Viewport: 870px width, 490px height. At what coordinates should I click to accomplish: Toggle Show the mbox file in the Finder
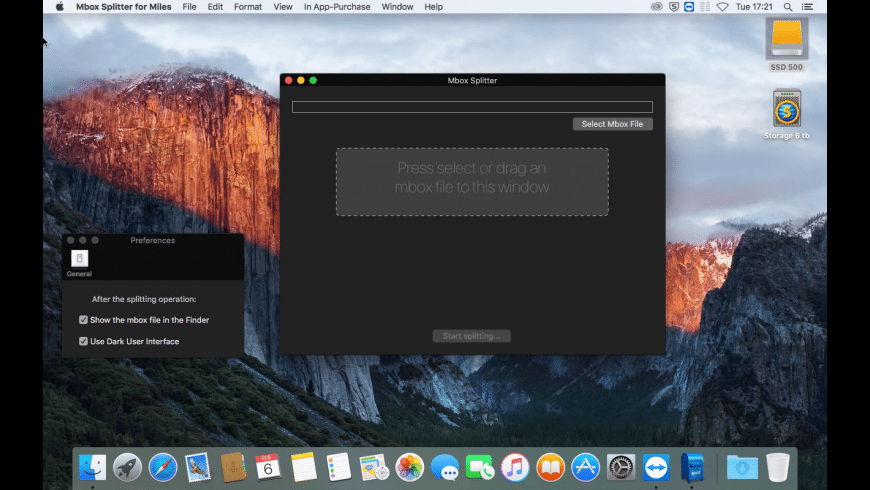click(83, 320)
